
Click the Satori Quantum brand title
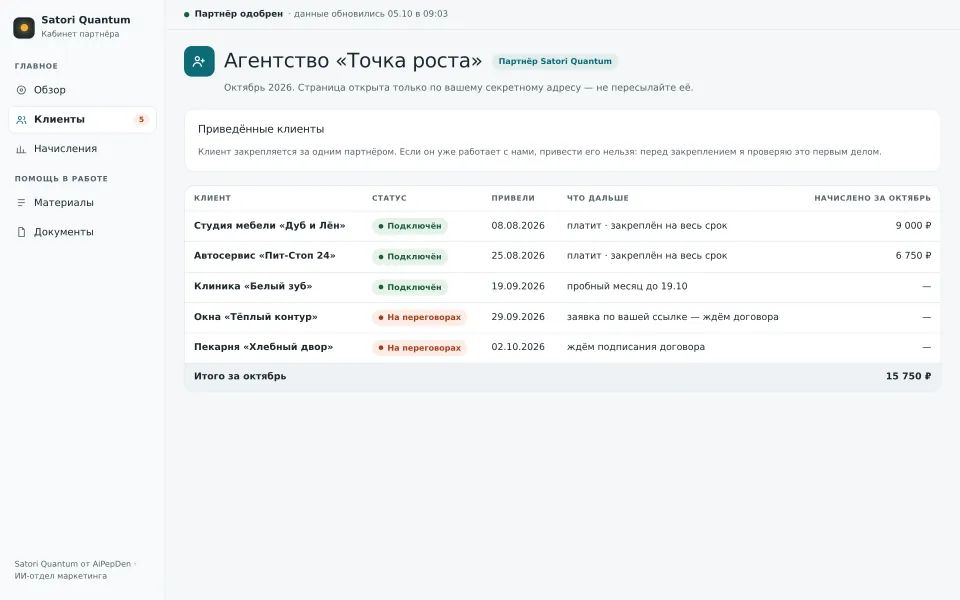[86, 20]
